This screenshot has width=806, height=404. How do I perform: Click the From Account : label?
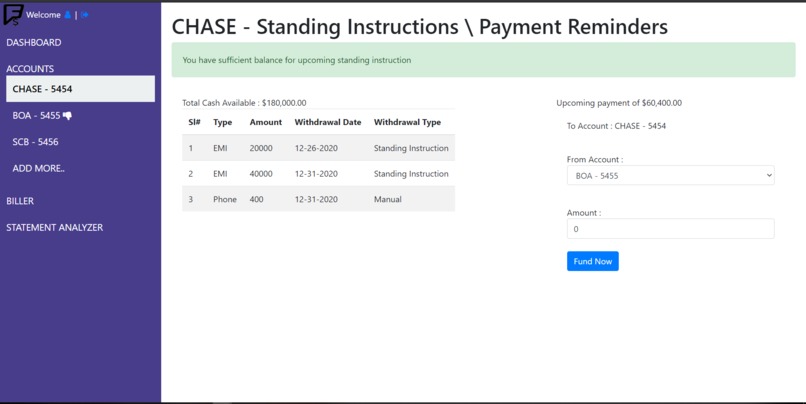pos(595,159)
